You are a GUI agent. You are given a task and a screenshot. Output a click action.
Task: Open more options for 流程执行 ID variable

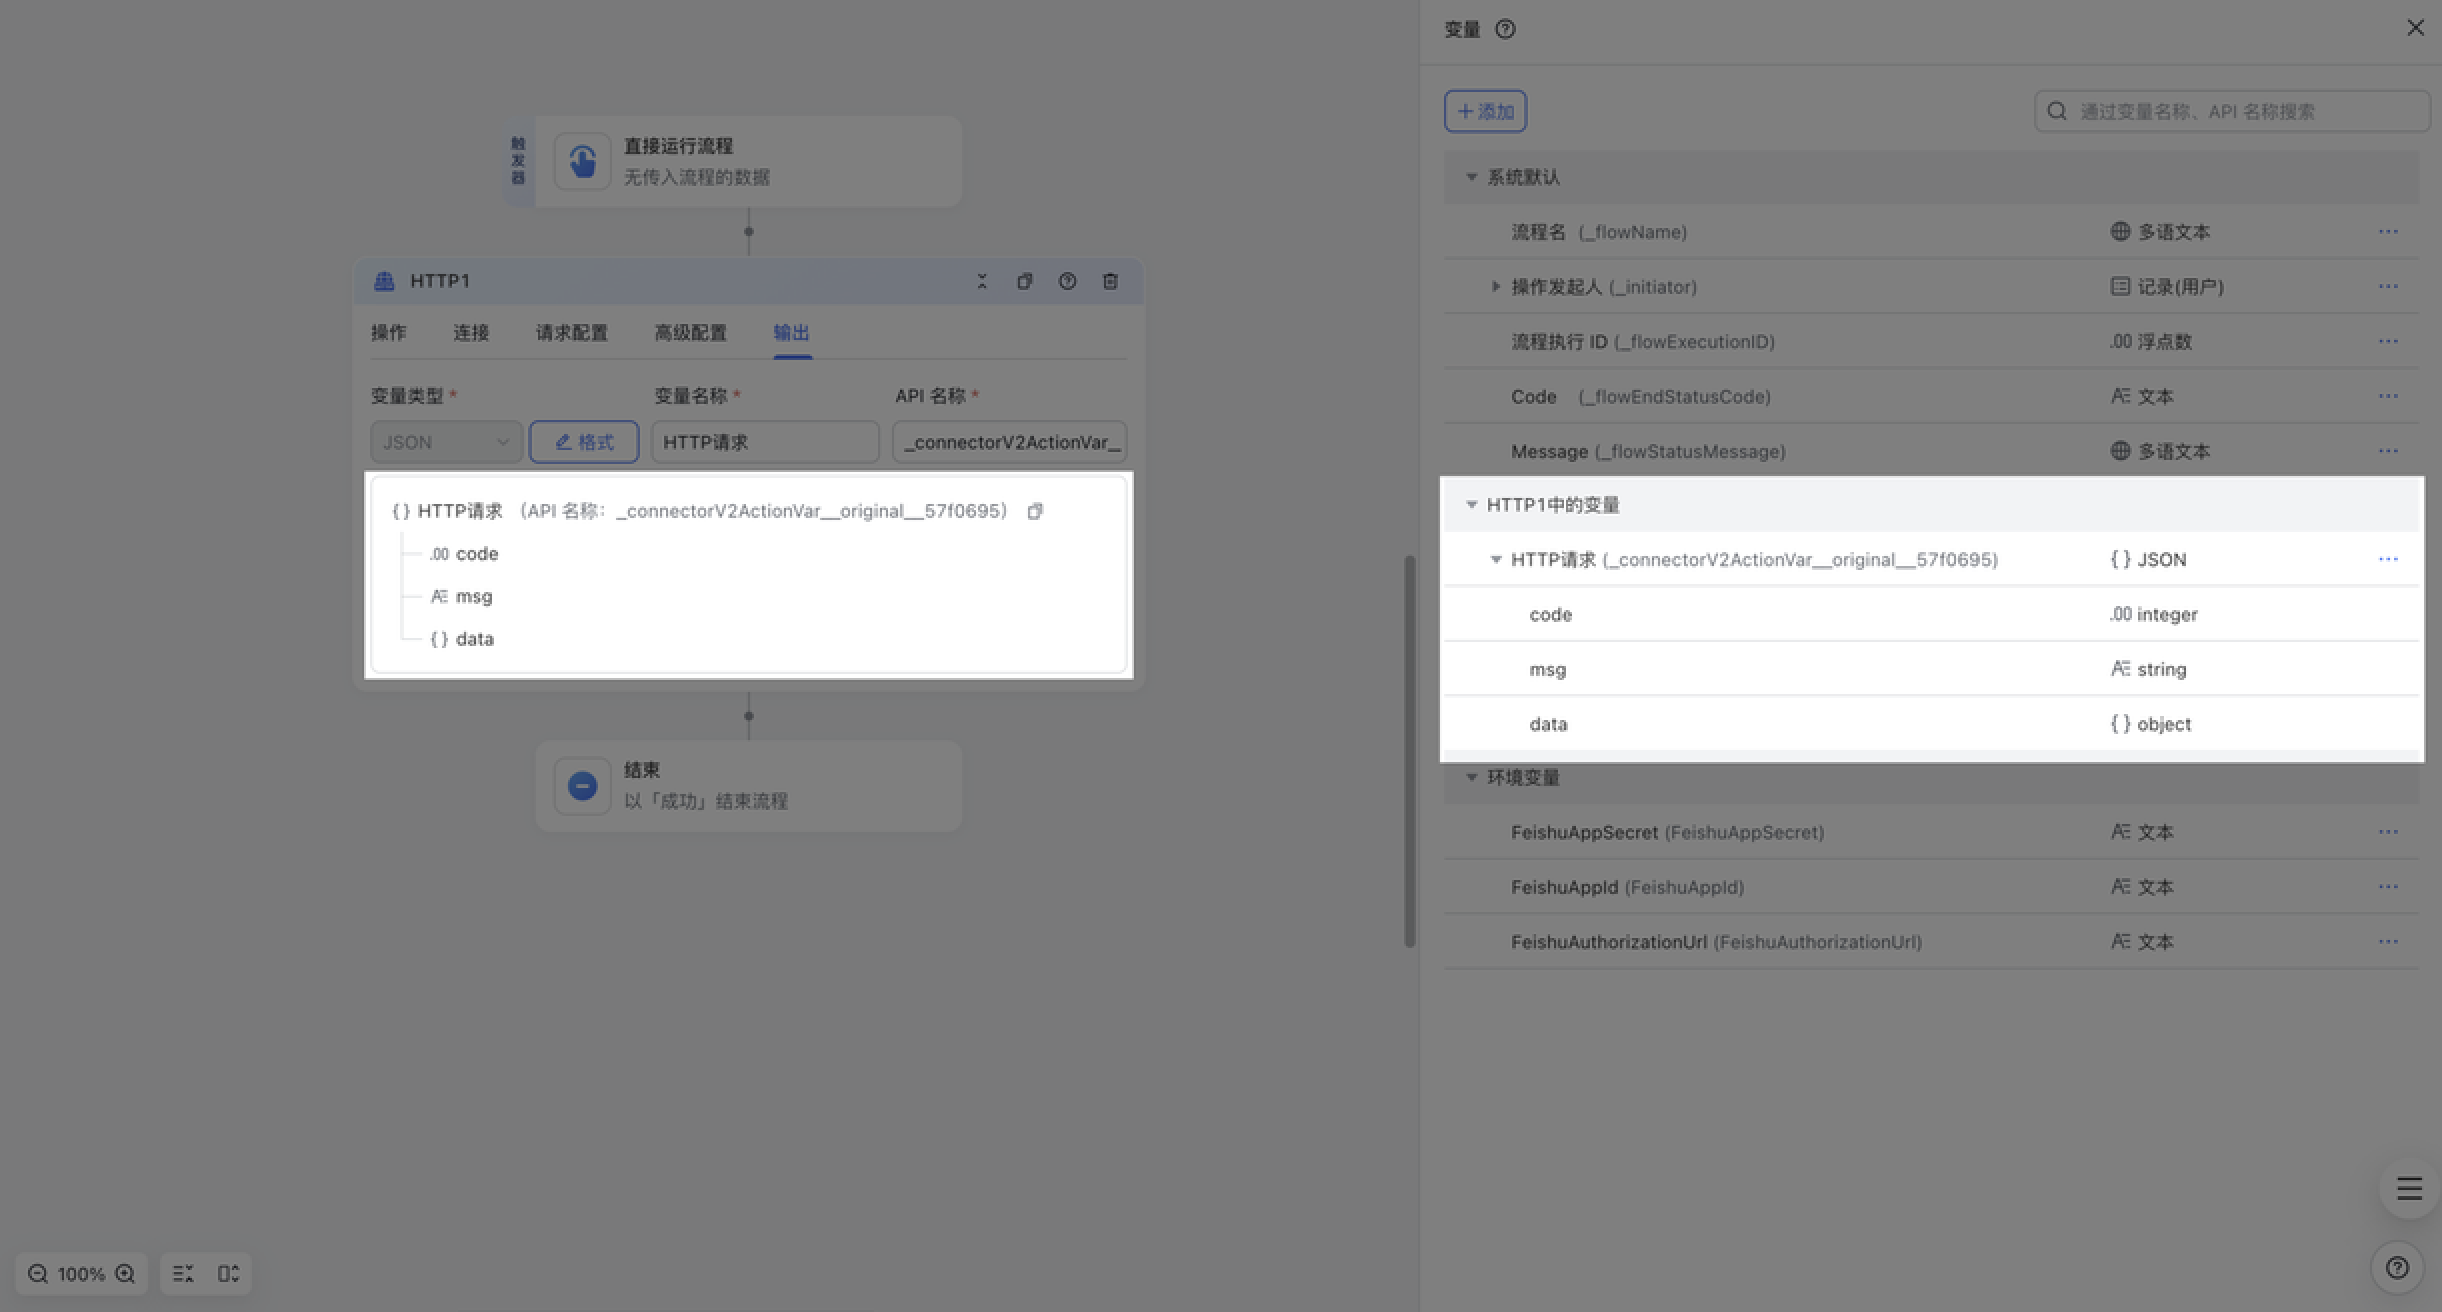tap(2388, 342)
